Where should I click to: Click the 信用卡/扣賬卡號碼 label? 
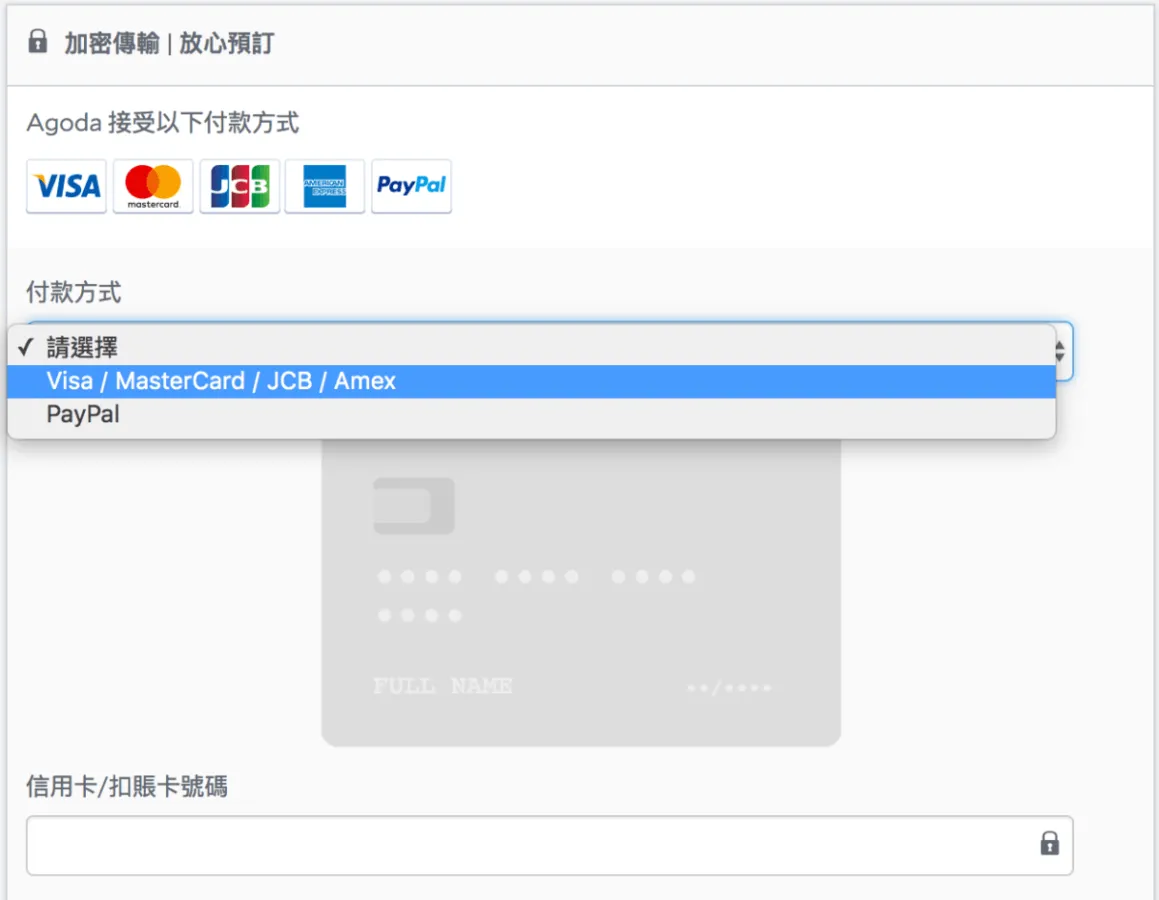(x=127, y=786)
